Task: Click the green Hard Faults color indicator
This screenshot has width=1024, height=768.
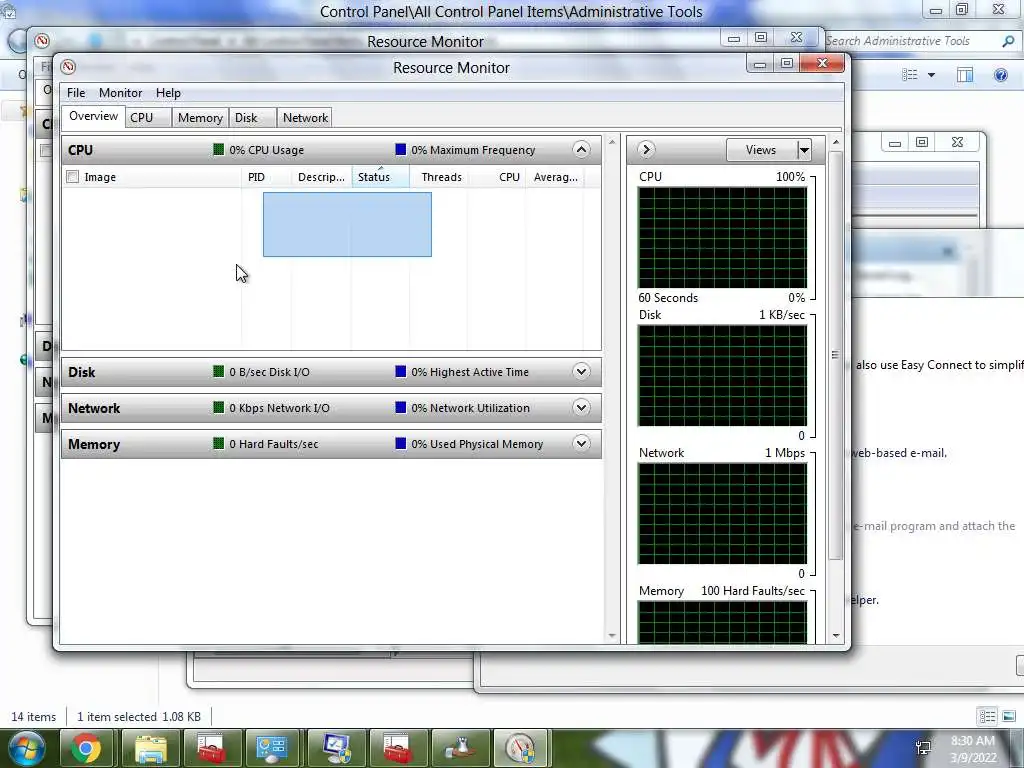Action: (219, 443)
